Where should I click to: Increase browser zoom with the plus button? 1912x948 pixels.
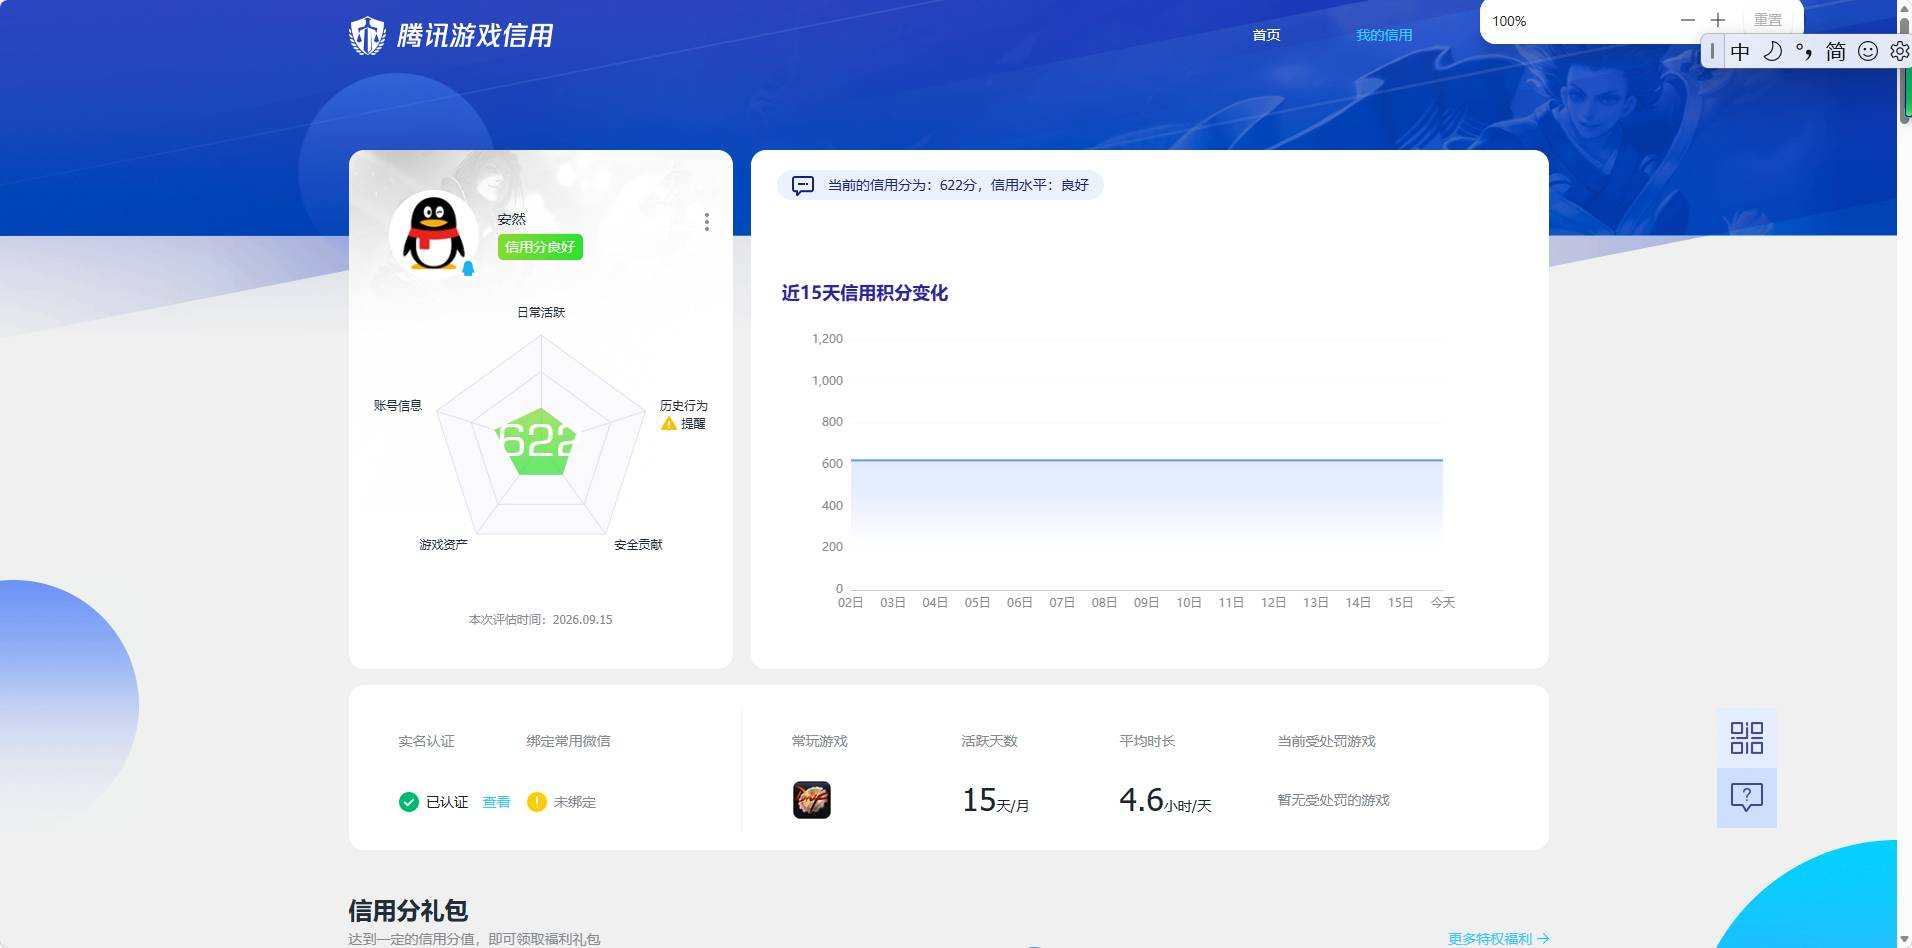(1718, 20)
